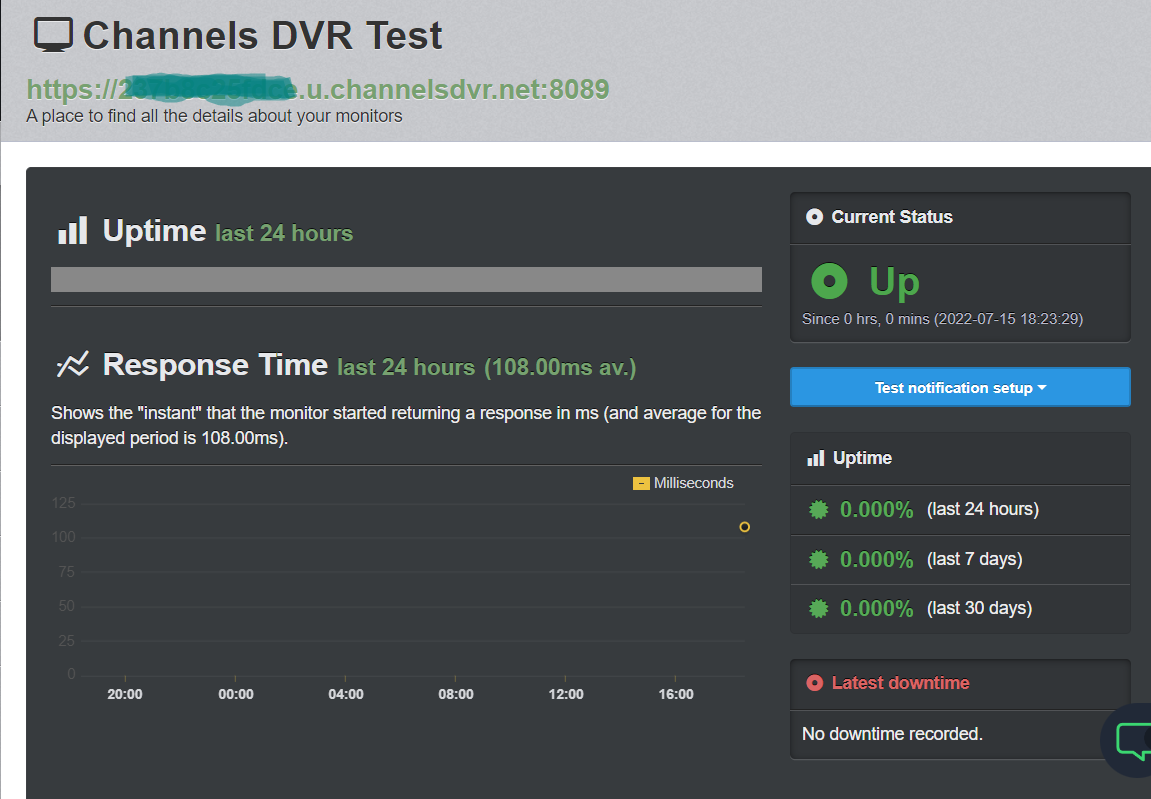Click the 0.000% last 24 hours uptime value
This screenshot has width=1151, height=799.
[x=876, y=510]
